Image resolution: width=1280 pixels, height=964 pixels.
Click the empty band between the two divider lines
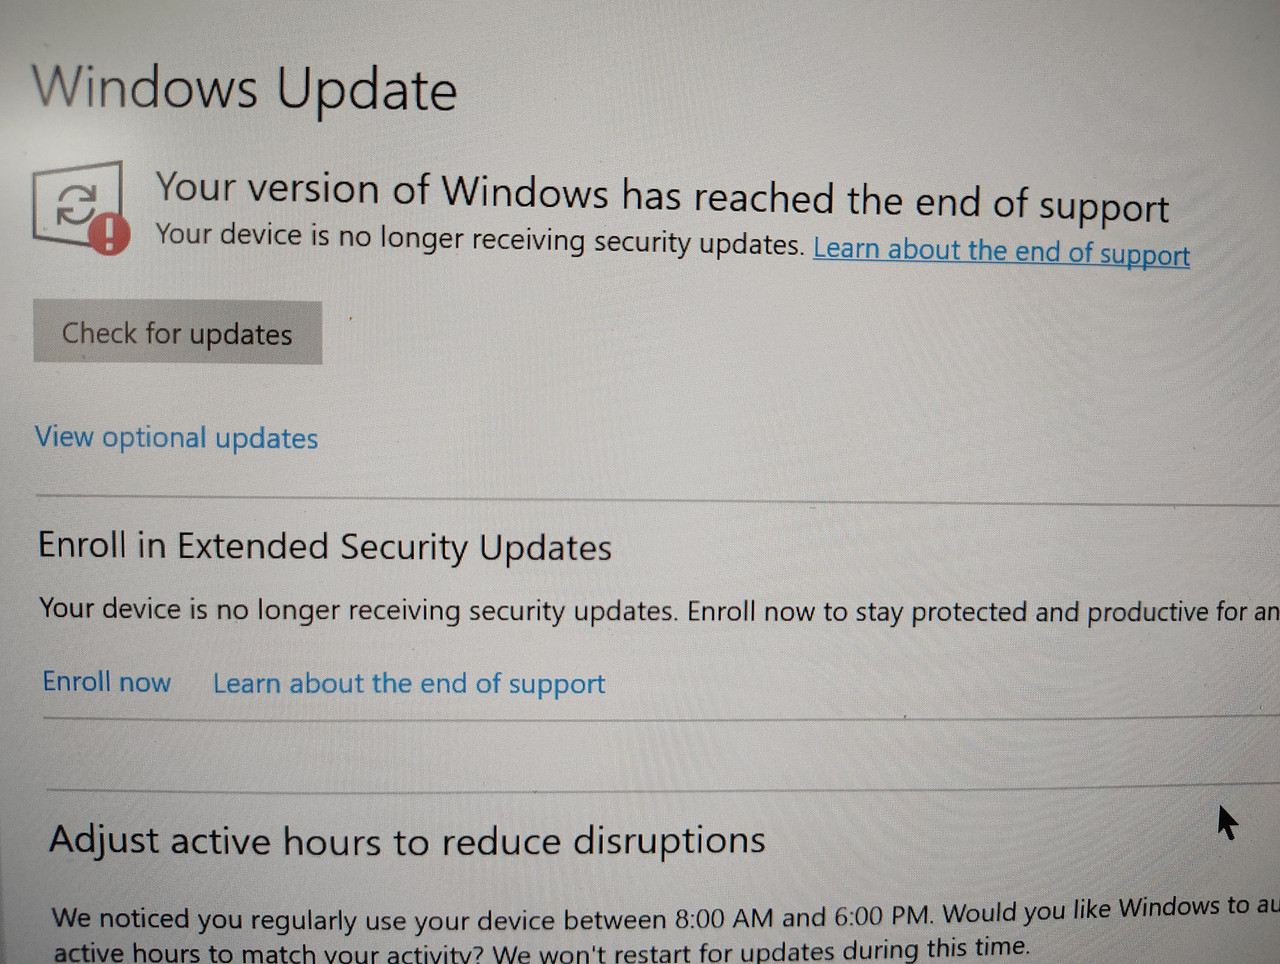pyautogui.click(x=661, y=752)
